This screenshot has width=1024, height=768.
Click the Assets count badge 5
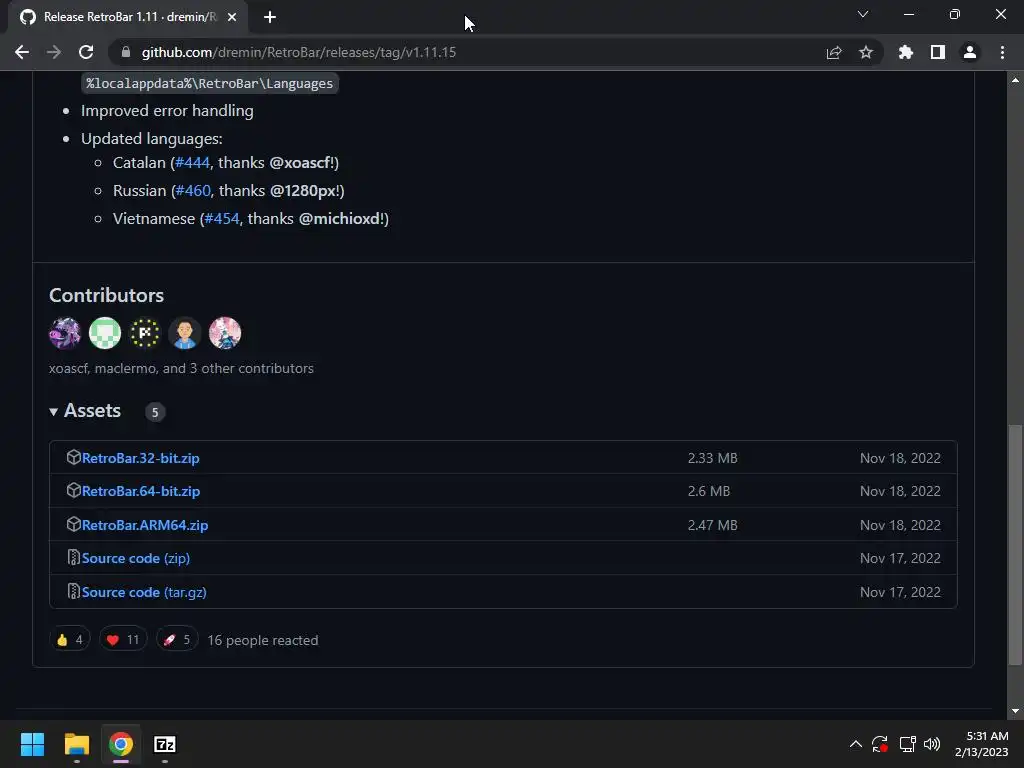tap(155, 412)
